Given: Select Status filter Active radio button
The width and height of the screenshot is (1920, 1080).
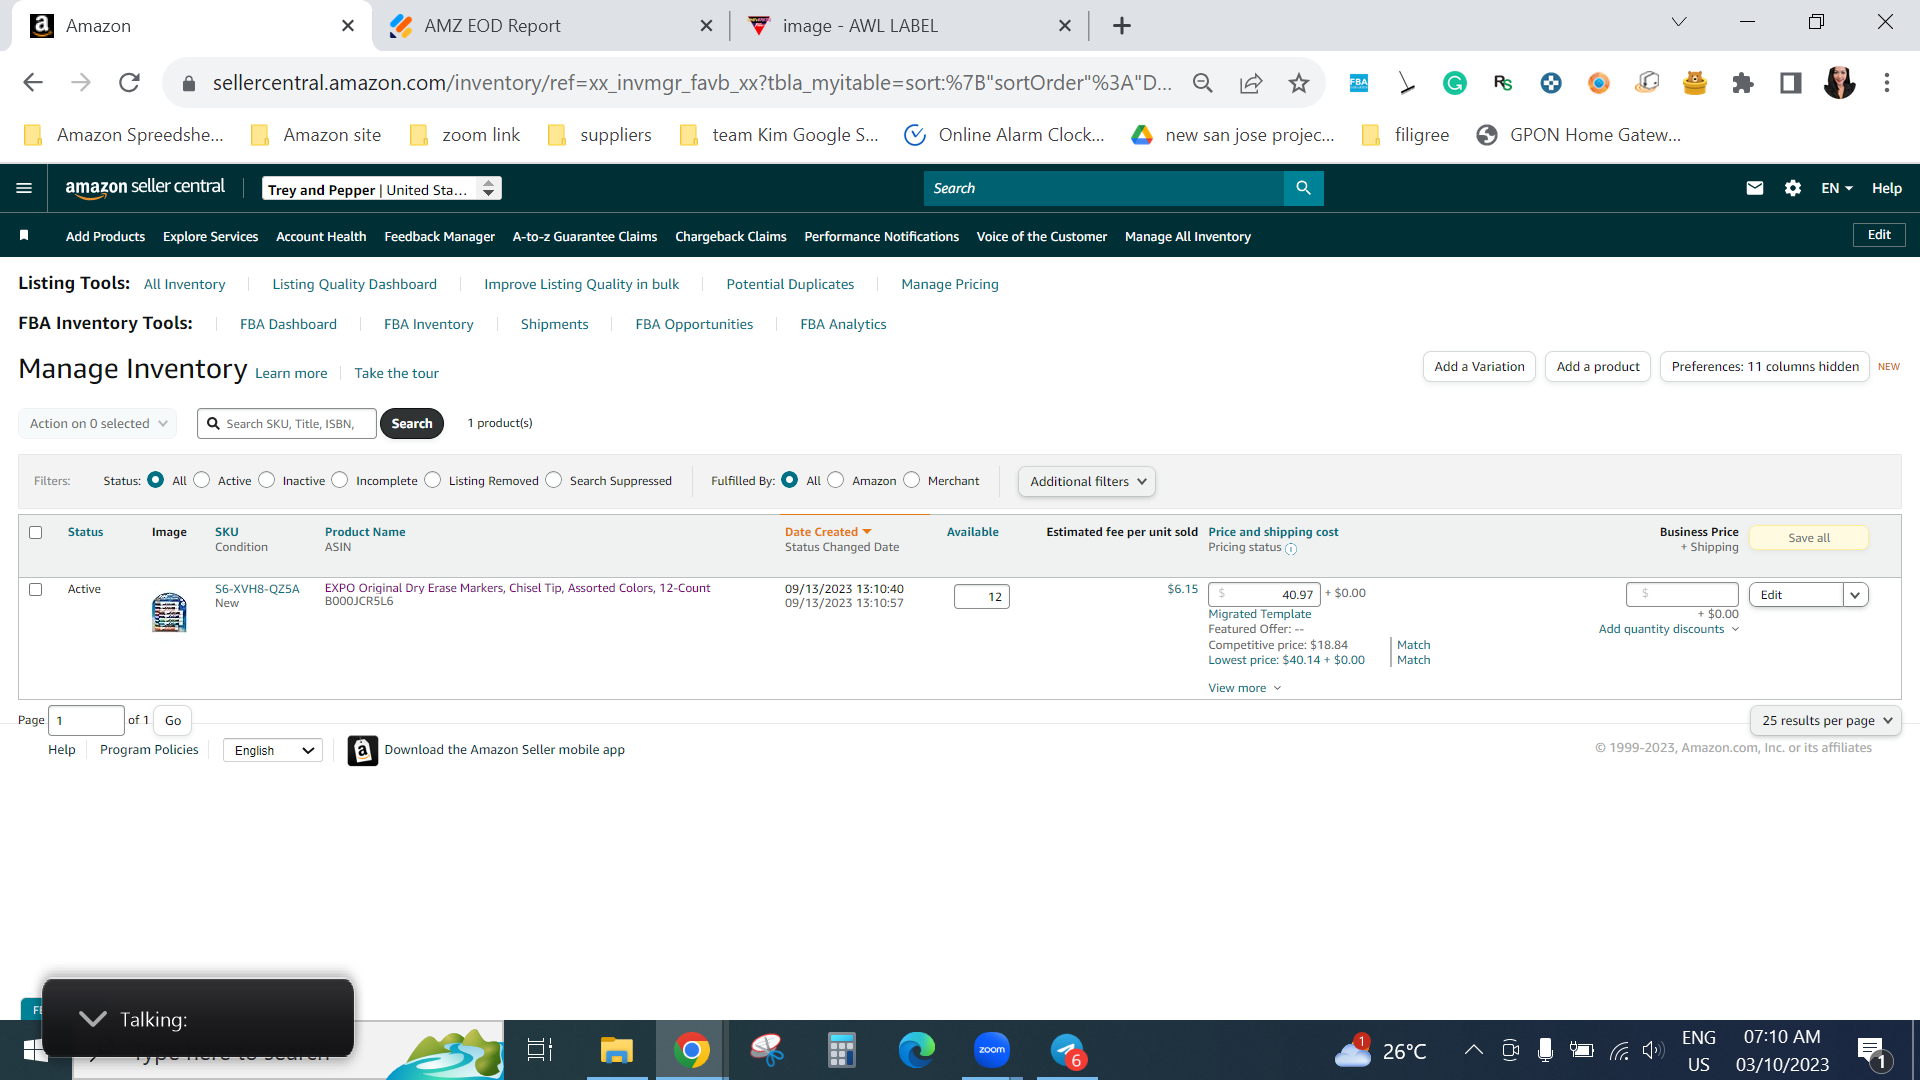Looking at the screenshot, I should (201, 480).
